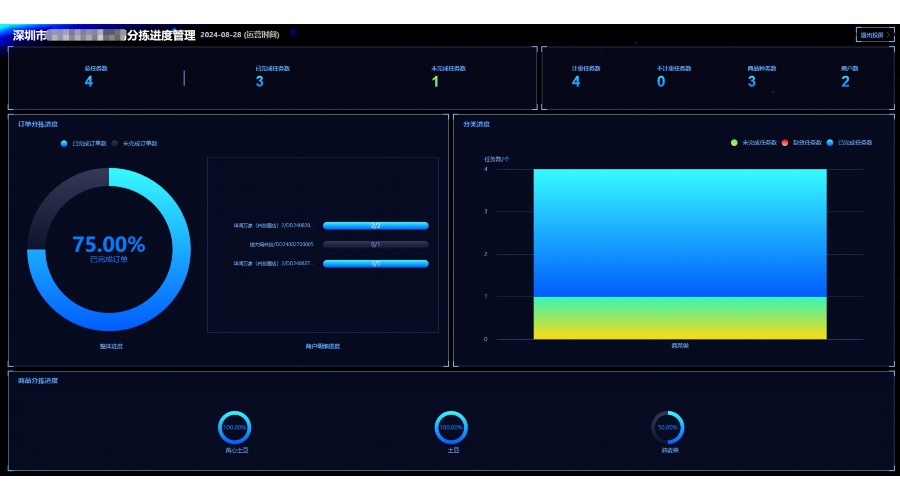Click the green 未完成任务数 value 1

pos(435,82)
